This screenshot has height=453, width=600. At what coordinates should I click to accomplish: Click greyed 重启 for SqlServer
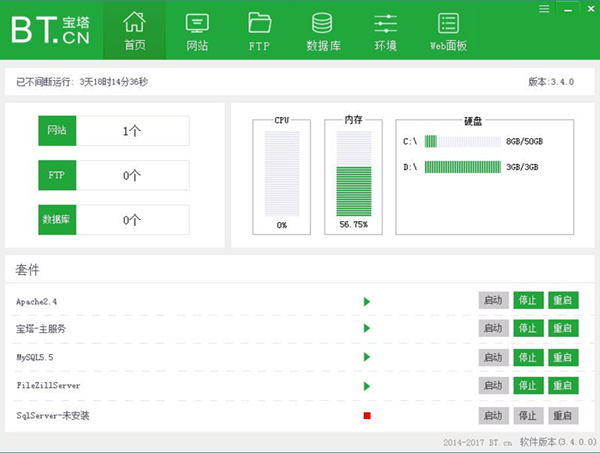point(563,416)
